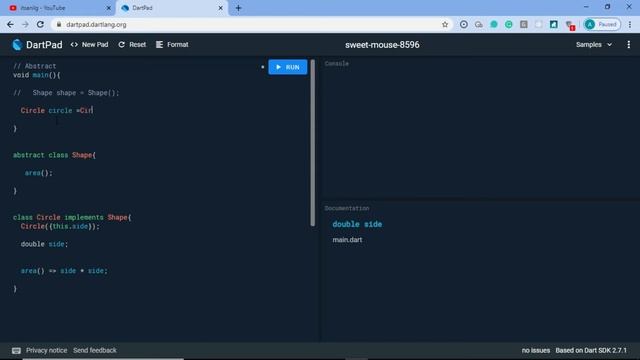Viewport: 640px width, 360px height.
Task: Click the site lock icon in the address bar
Action: click(59, 24)
